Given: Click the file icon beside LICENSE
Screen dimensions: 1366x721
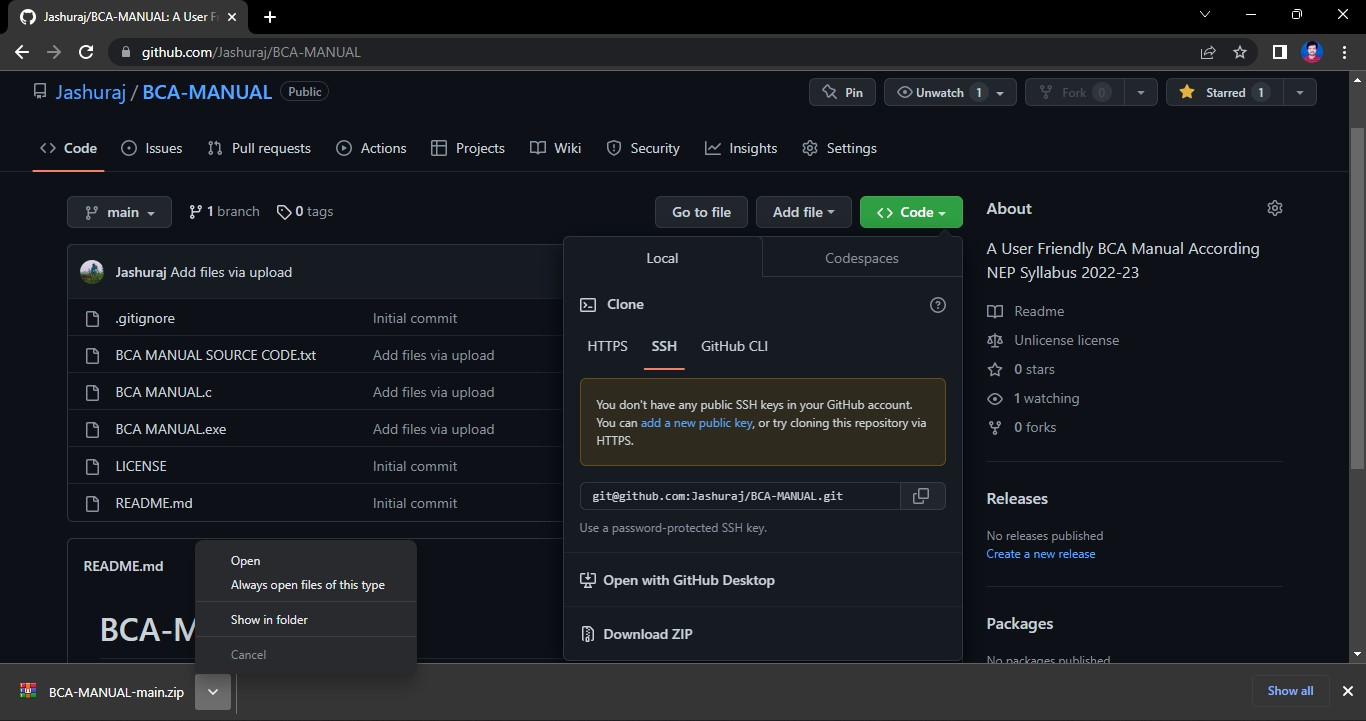Looking at the screenshot, I should tap(93, 466).
